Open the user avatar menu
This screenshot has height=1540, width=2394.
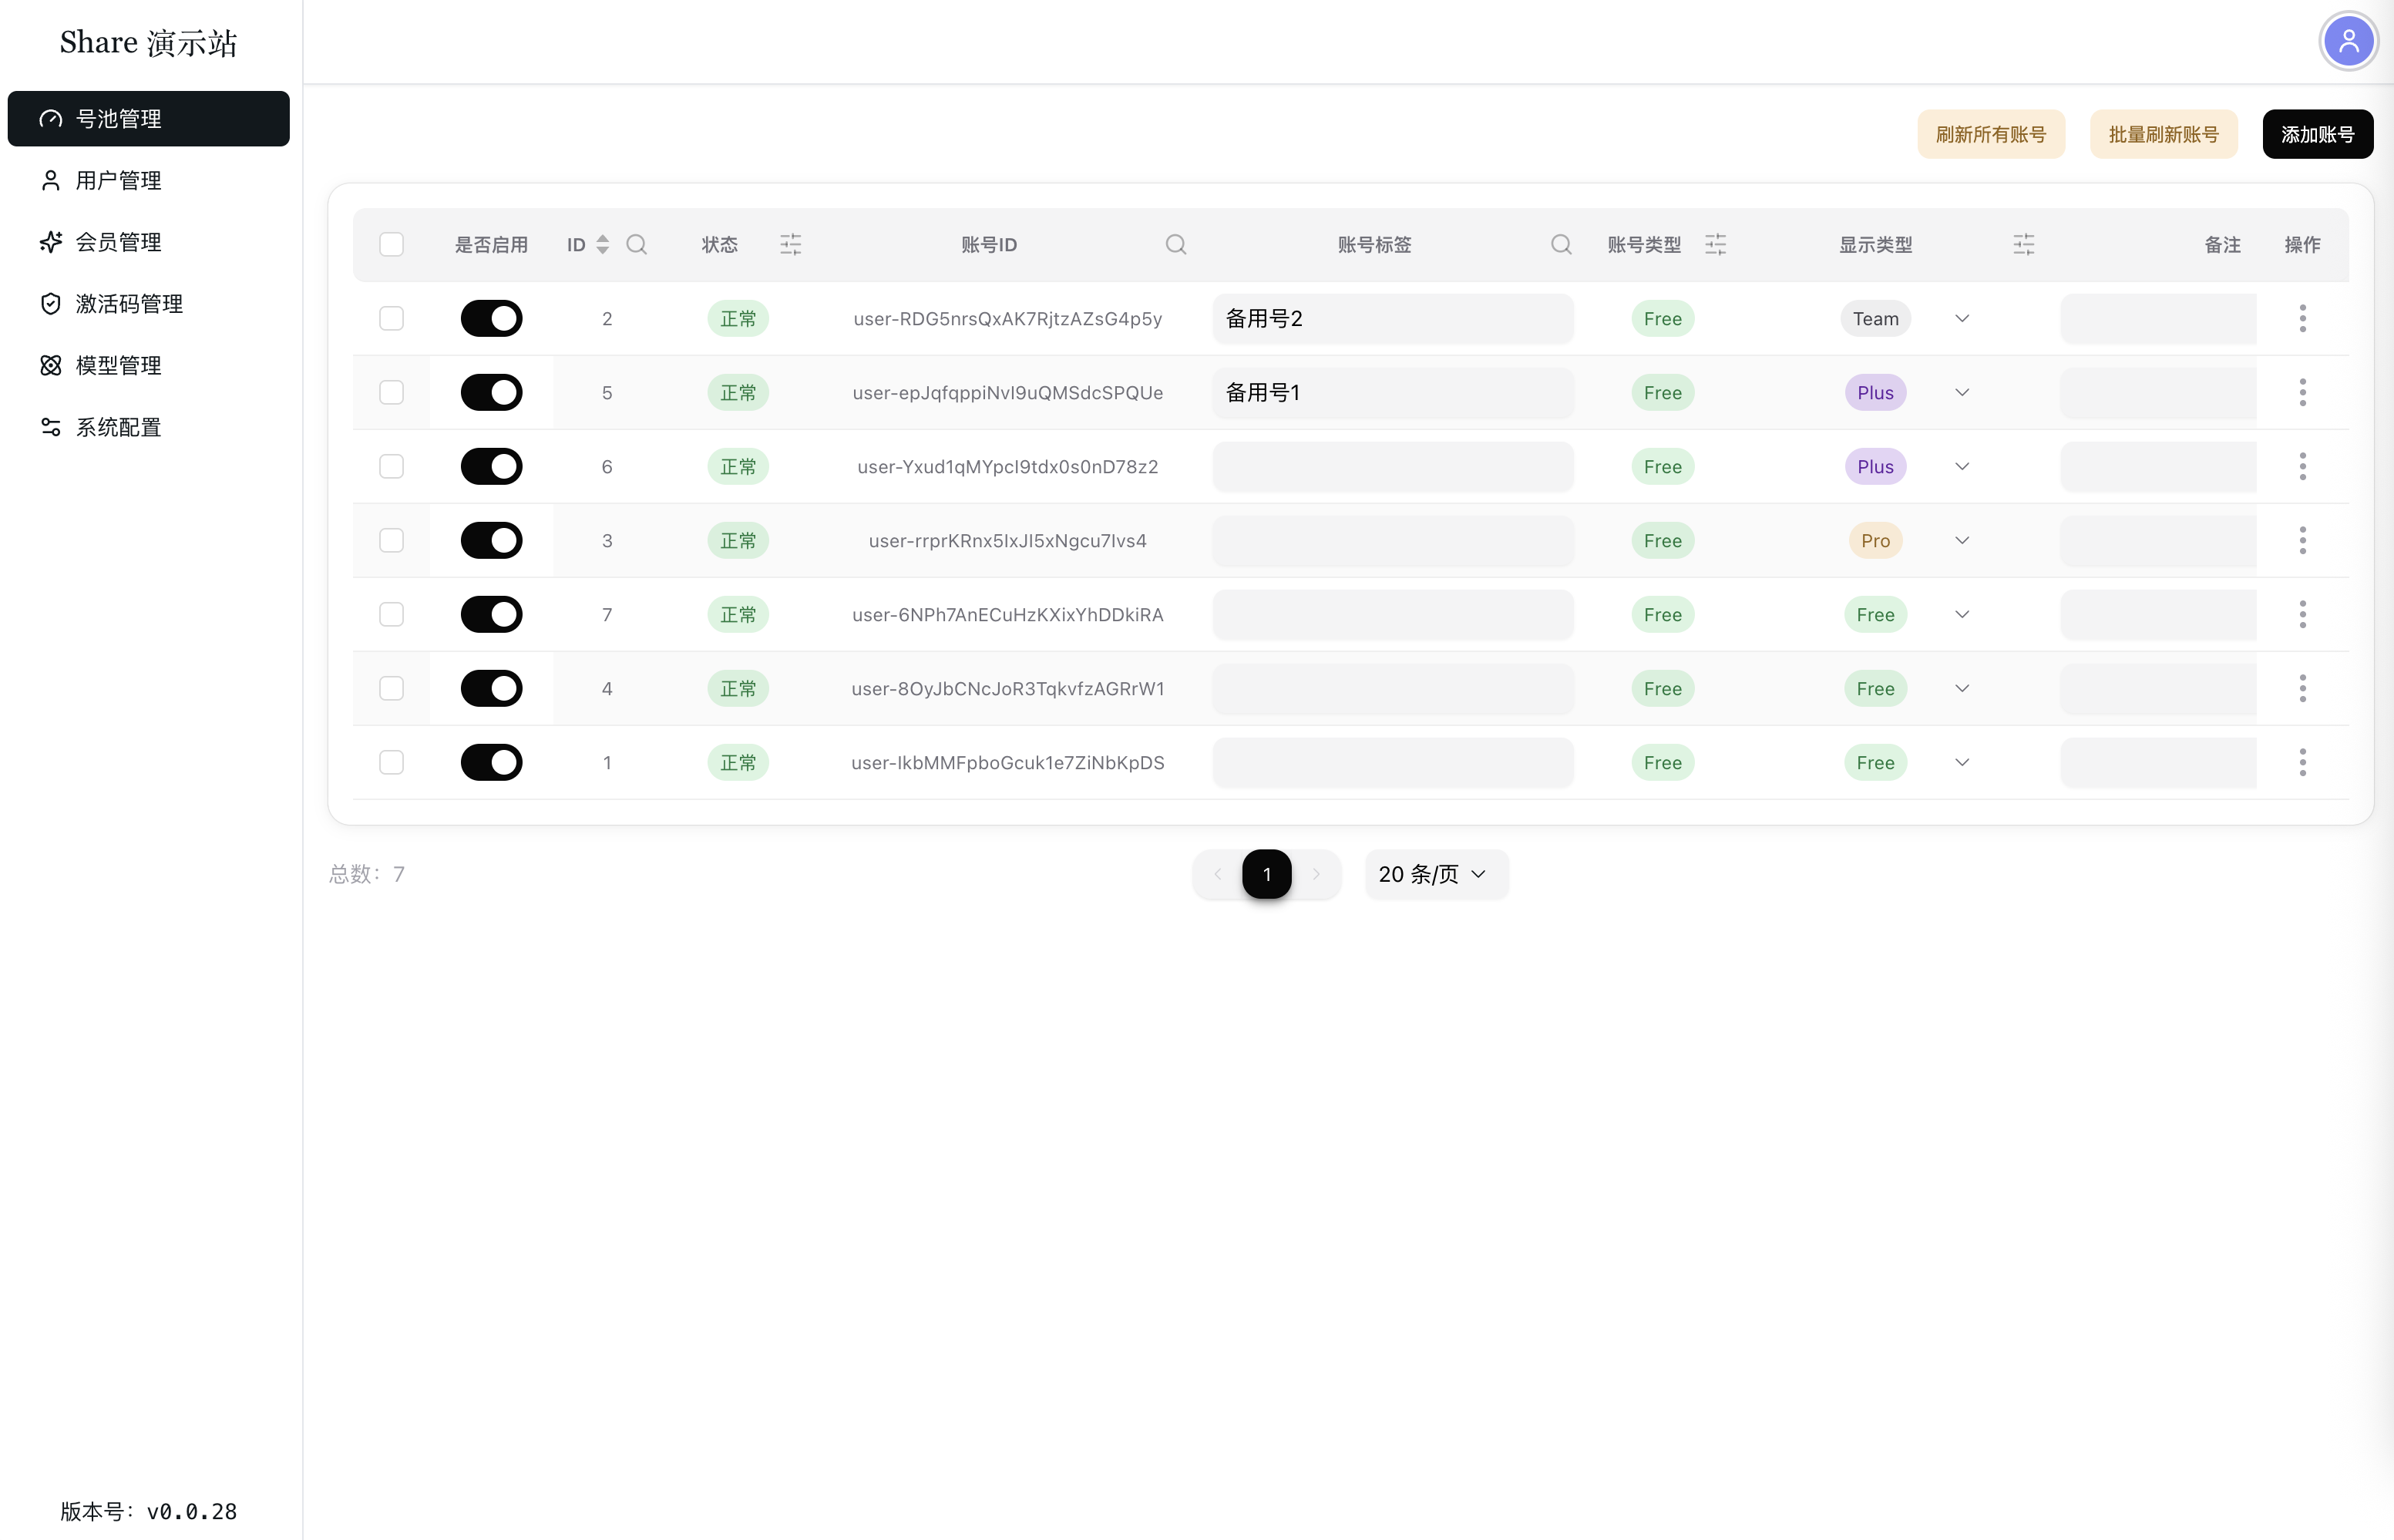click(x=2348, y=42)
